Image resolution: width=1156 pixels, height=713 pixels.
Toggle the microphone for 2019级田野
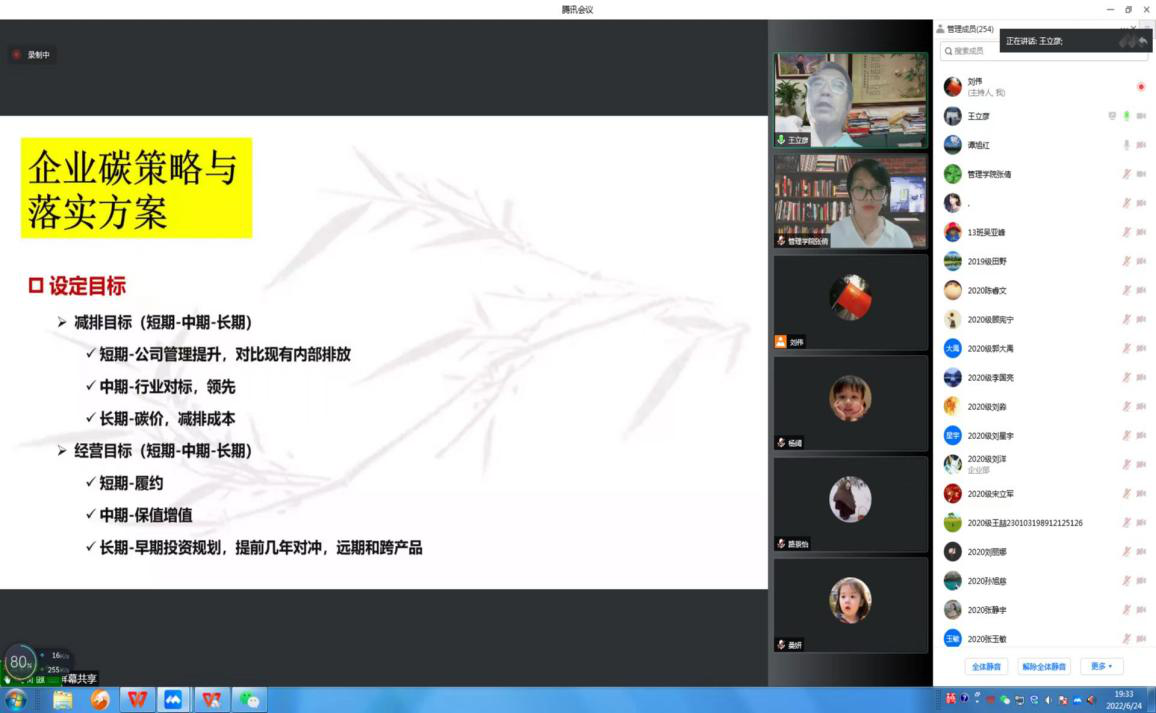pos(1126,261)
